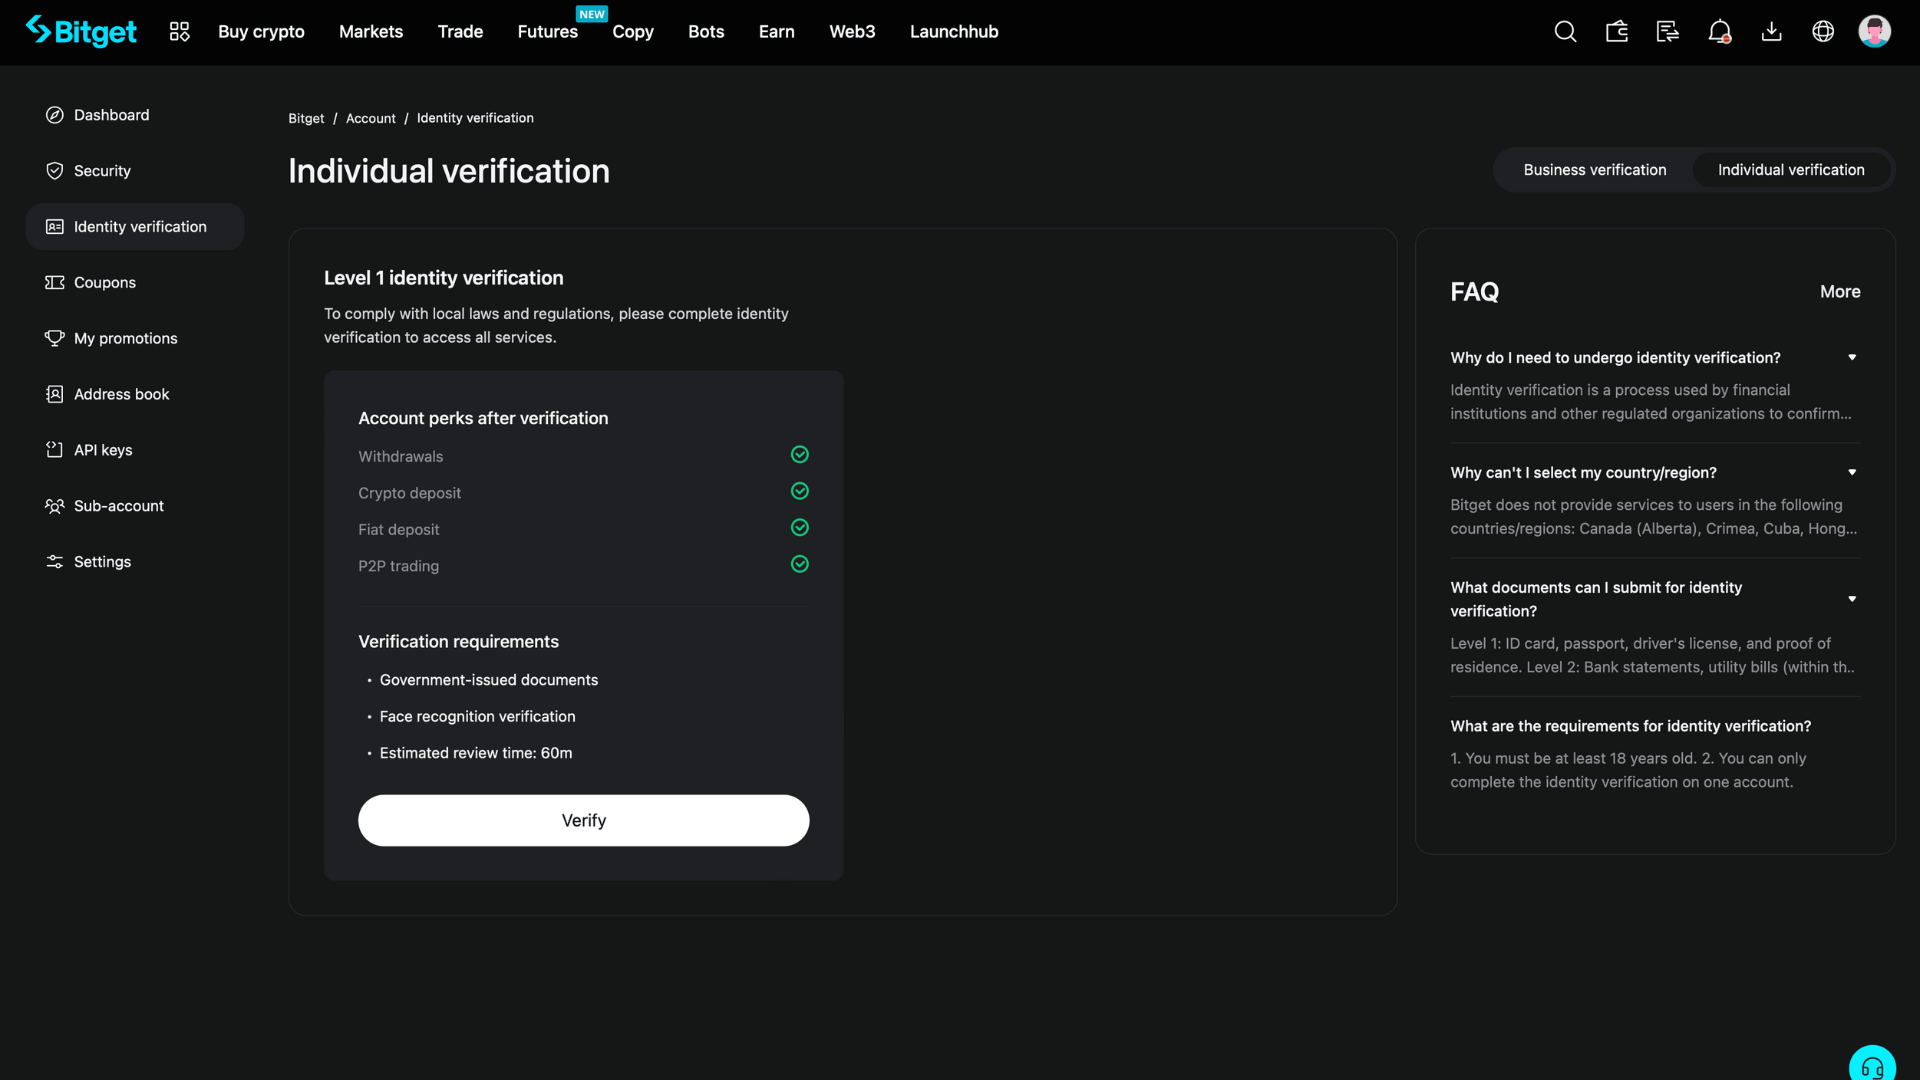
Task: Click Account in the breadcrumb
Action: coord(370,118)
